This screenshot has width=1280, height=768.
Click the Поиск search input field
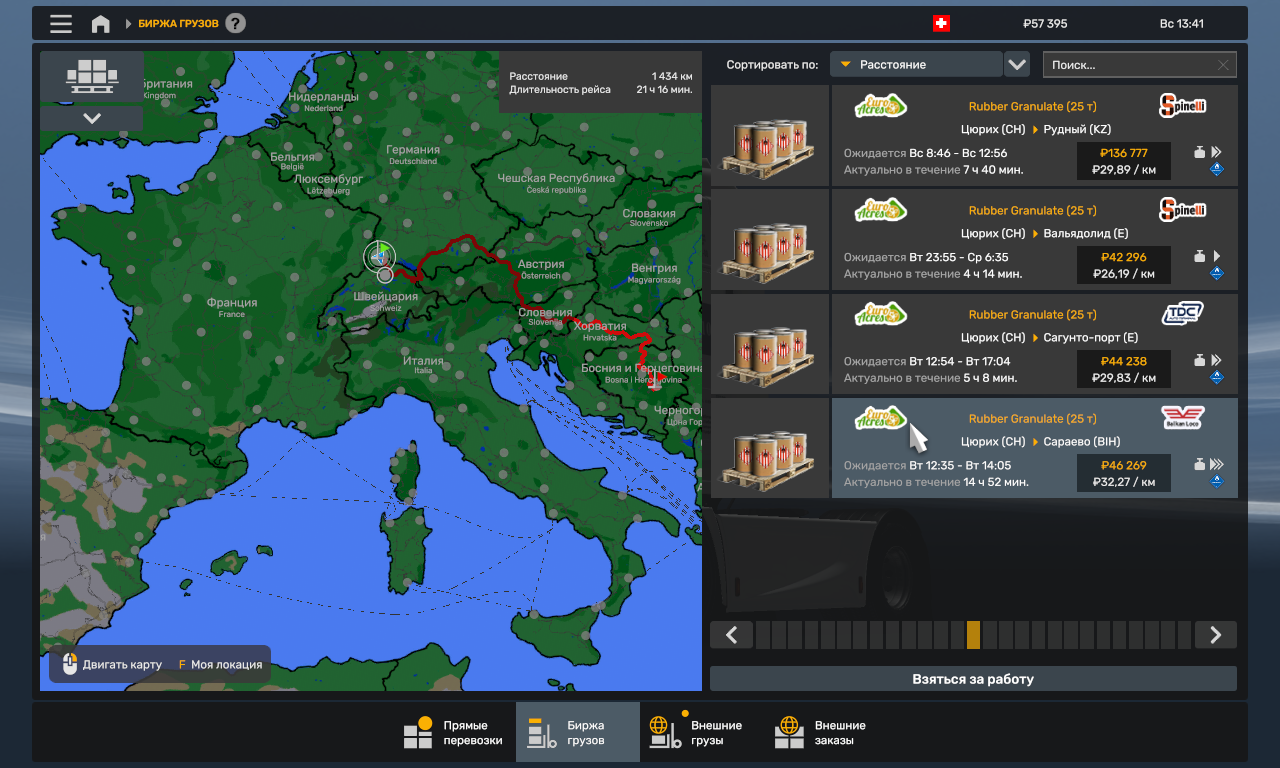tap(1128, 65)
